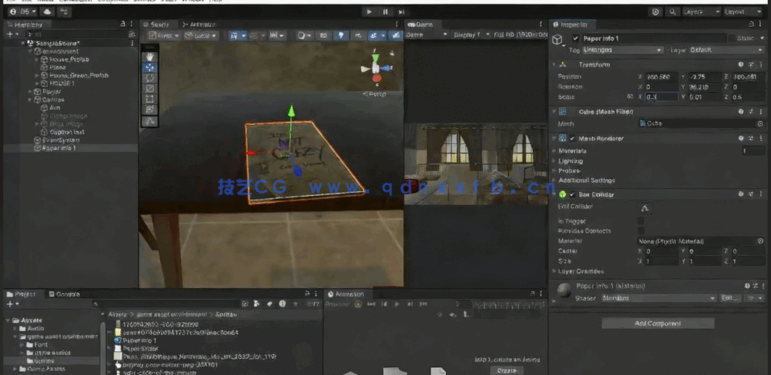Image resolution: width=771 pixels, height=375 pixels.
Task: Switch to the Console tab
Action: tap(64, 294)
